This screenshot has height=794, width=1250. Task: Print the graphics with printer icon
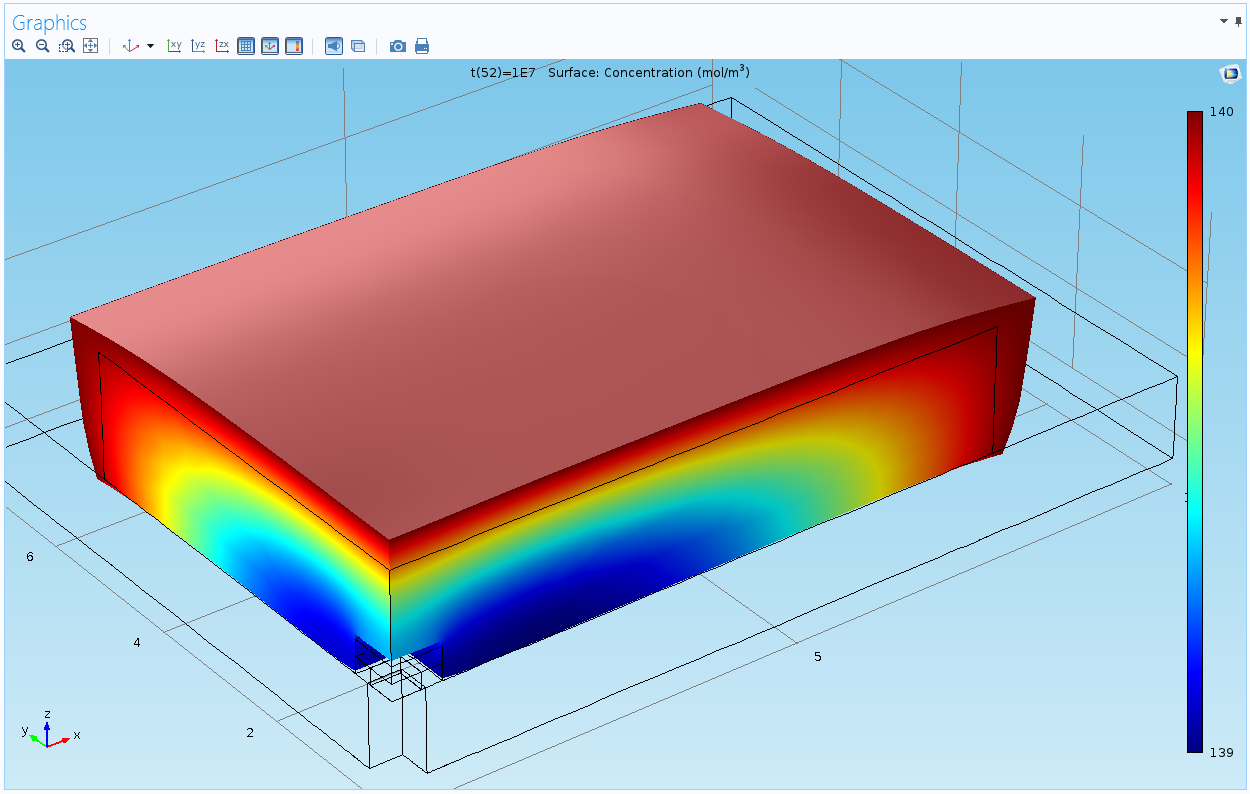pos(422,46)
